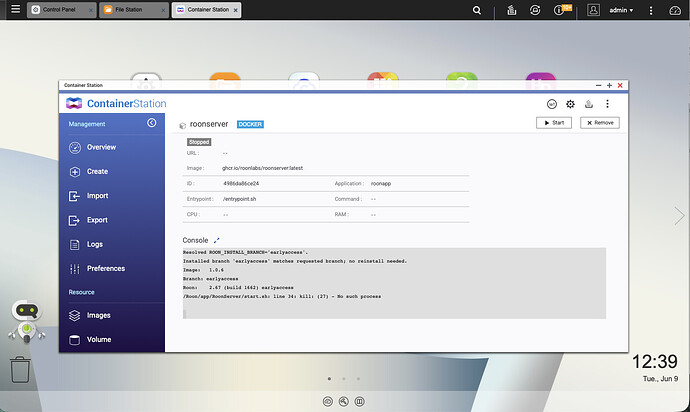Open the QTS main menu hamburger icon

point(15,9)
